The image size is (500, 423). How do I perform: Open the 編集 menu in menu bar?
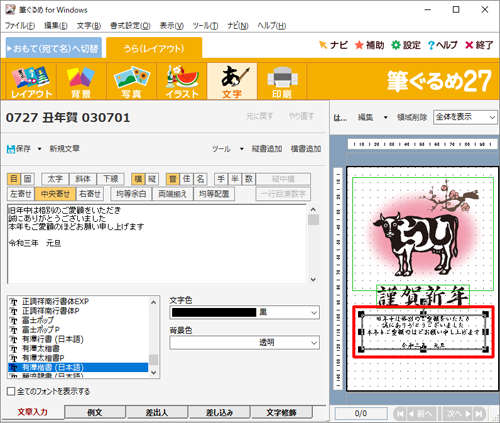pos(56,26)
